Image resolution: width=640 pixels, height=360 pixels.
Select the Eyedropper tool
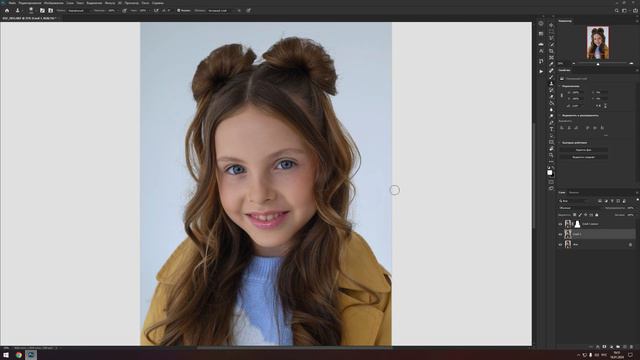tap(551, 64)
